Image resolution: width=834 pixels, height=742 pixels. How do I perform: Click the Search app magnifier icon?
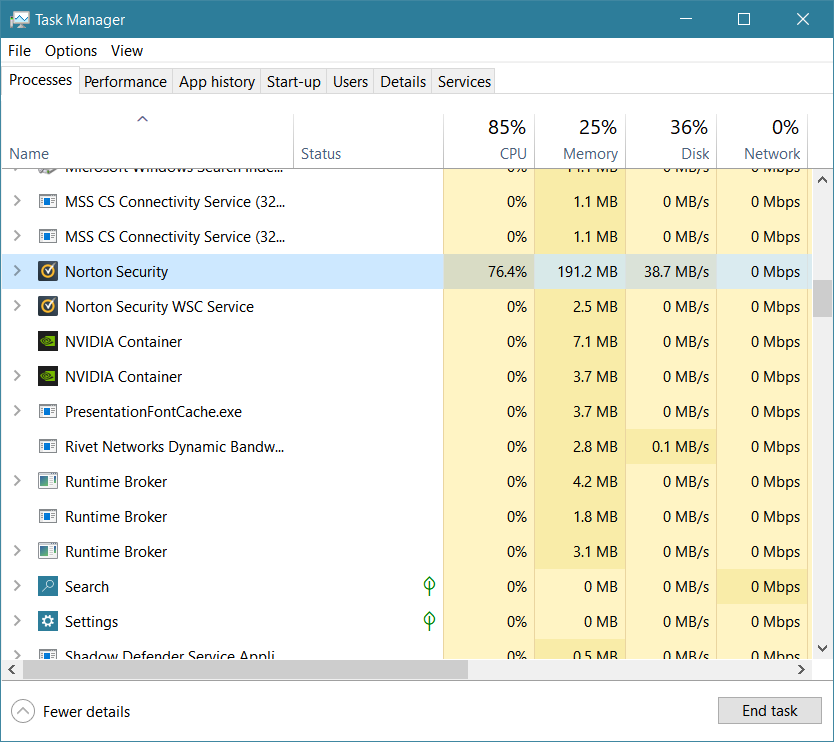(x=47, y=587)
